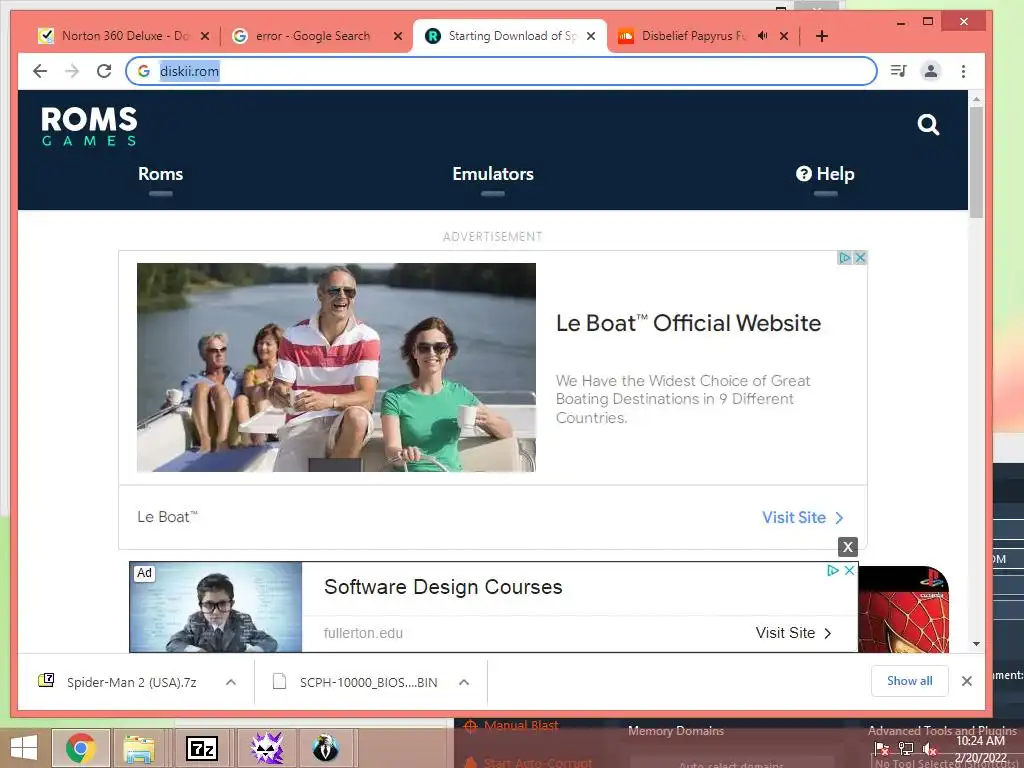Open the site search magnifier

tap(928, 124)
